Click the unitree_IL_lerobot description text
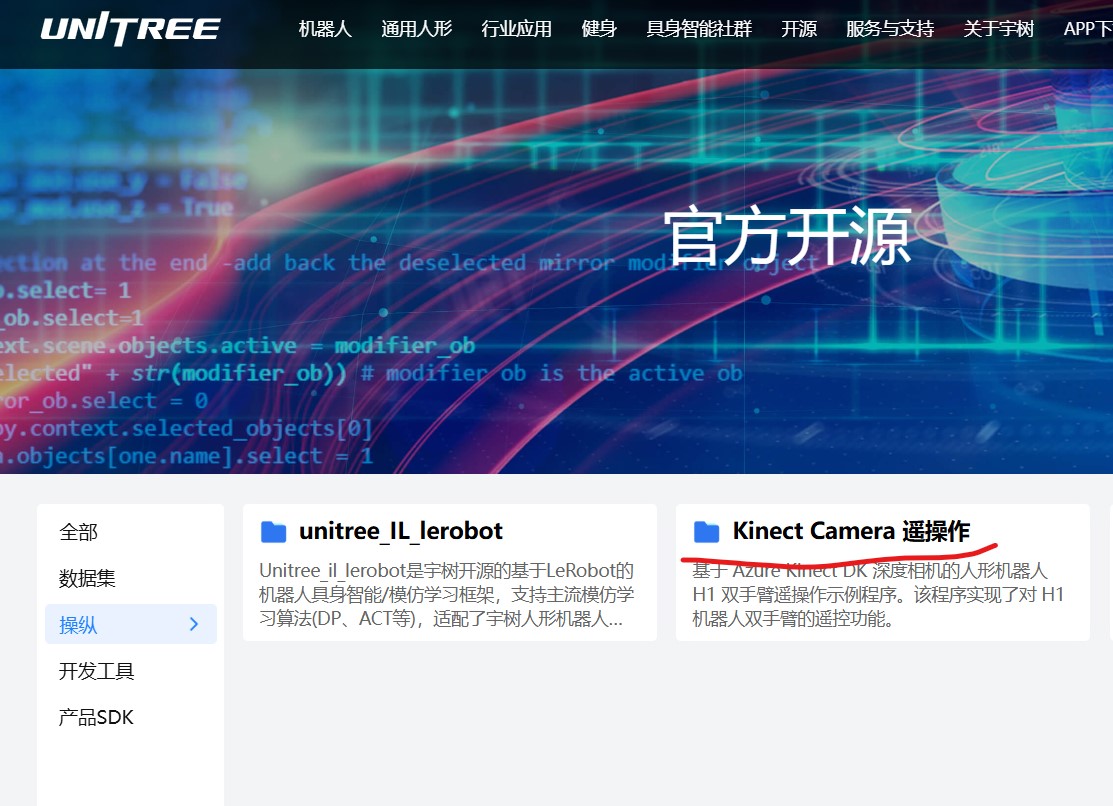This screenshot has width=1113, height=806. click(446, 594)
